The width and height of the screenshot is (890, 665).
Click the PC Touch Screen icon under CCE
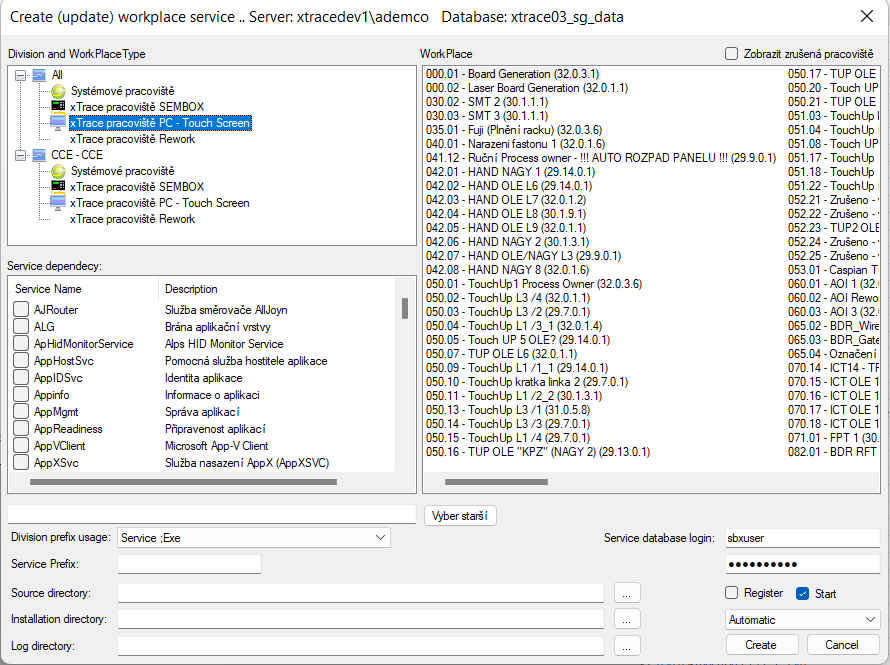pos(58,203)
